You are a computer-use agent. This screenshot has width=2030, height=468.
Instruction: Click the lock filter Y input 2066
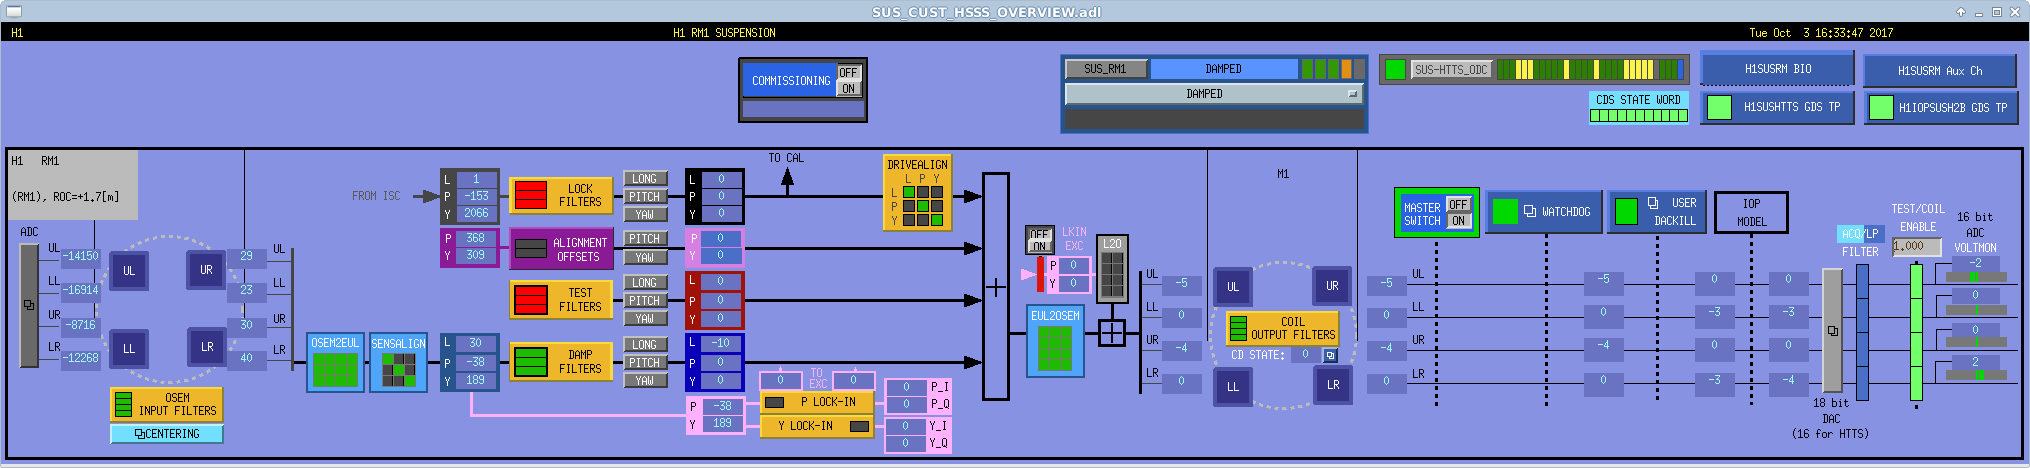476,213
